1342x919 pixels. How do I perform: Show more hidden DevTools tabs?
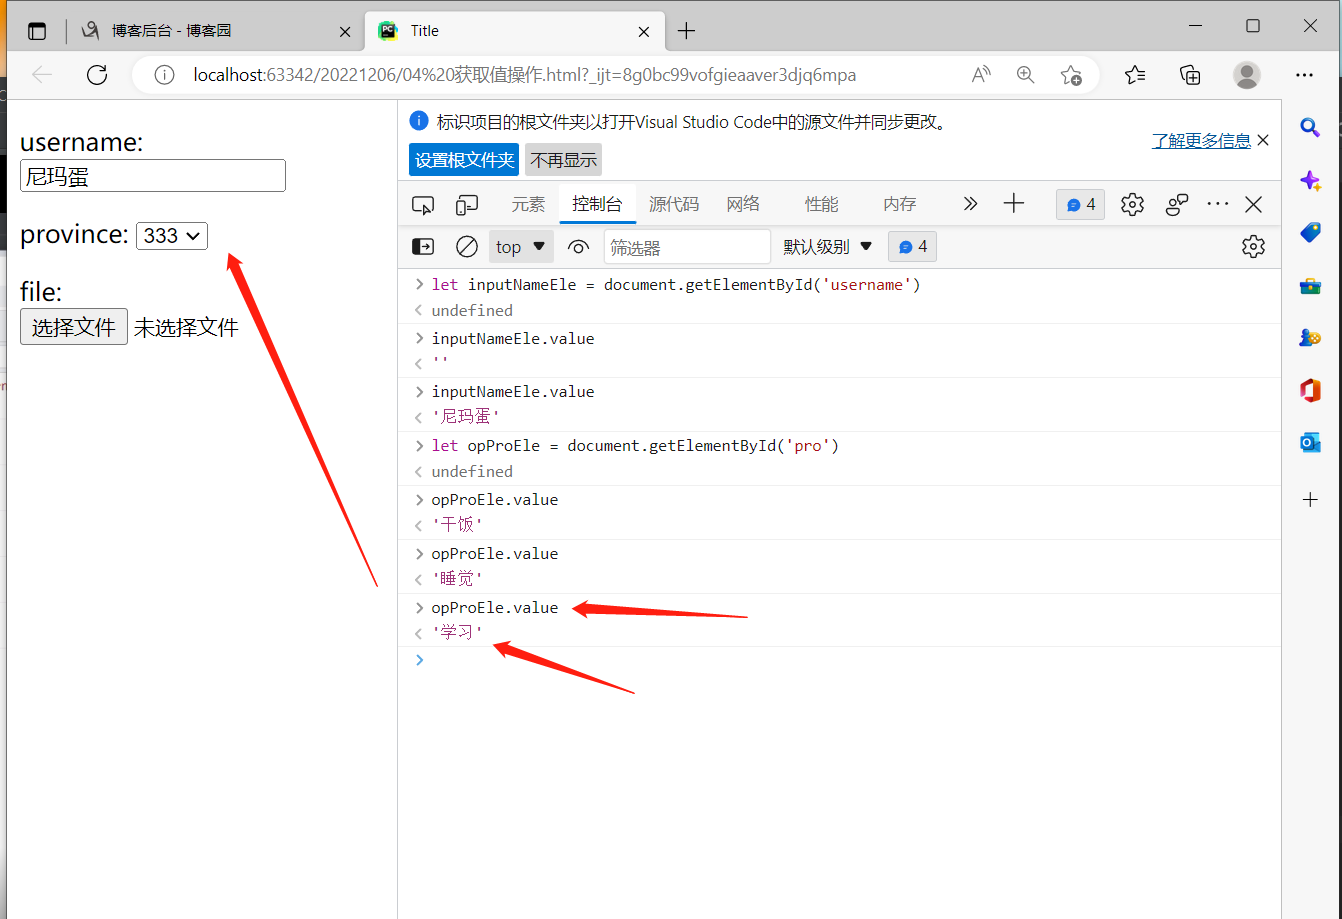click(x=970, y=204)
